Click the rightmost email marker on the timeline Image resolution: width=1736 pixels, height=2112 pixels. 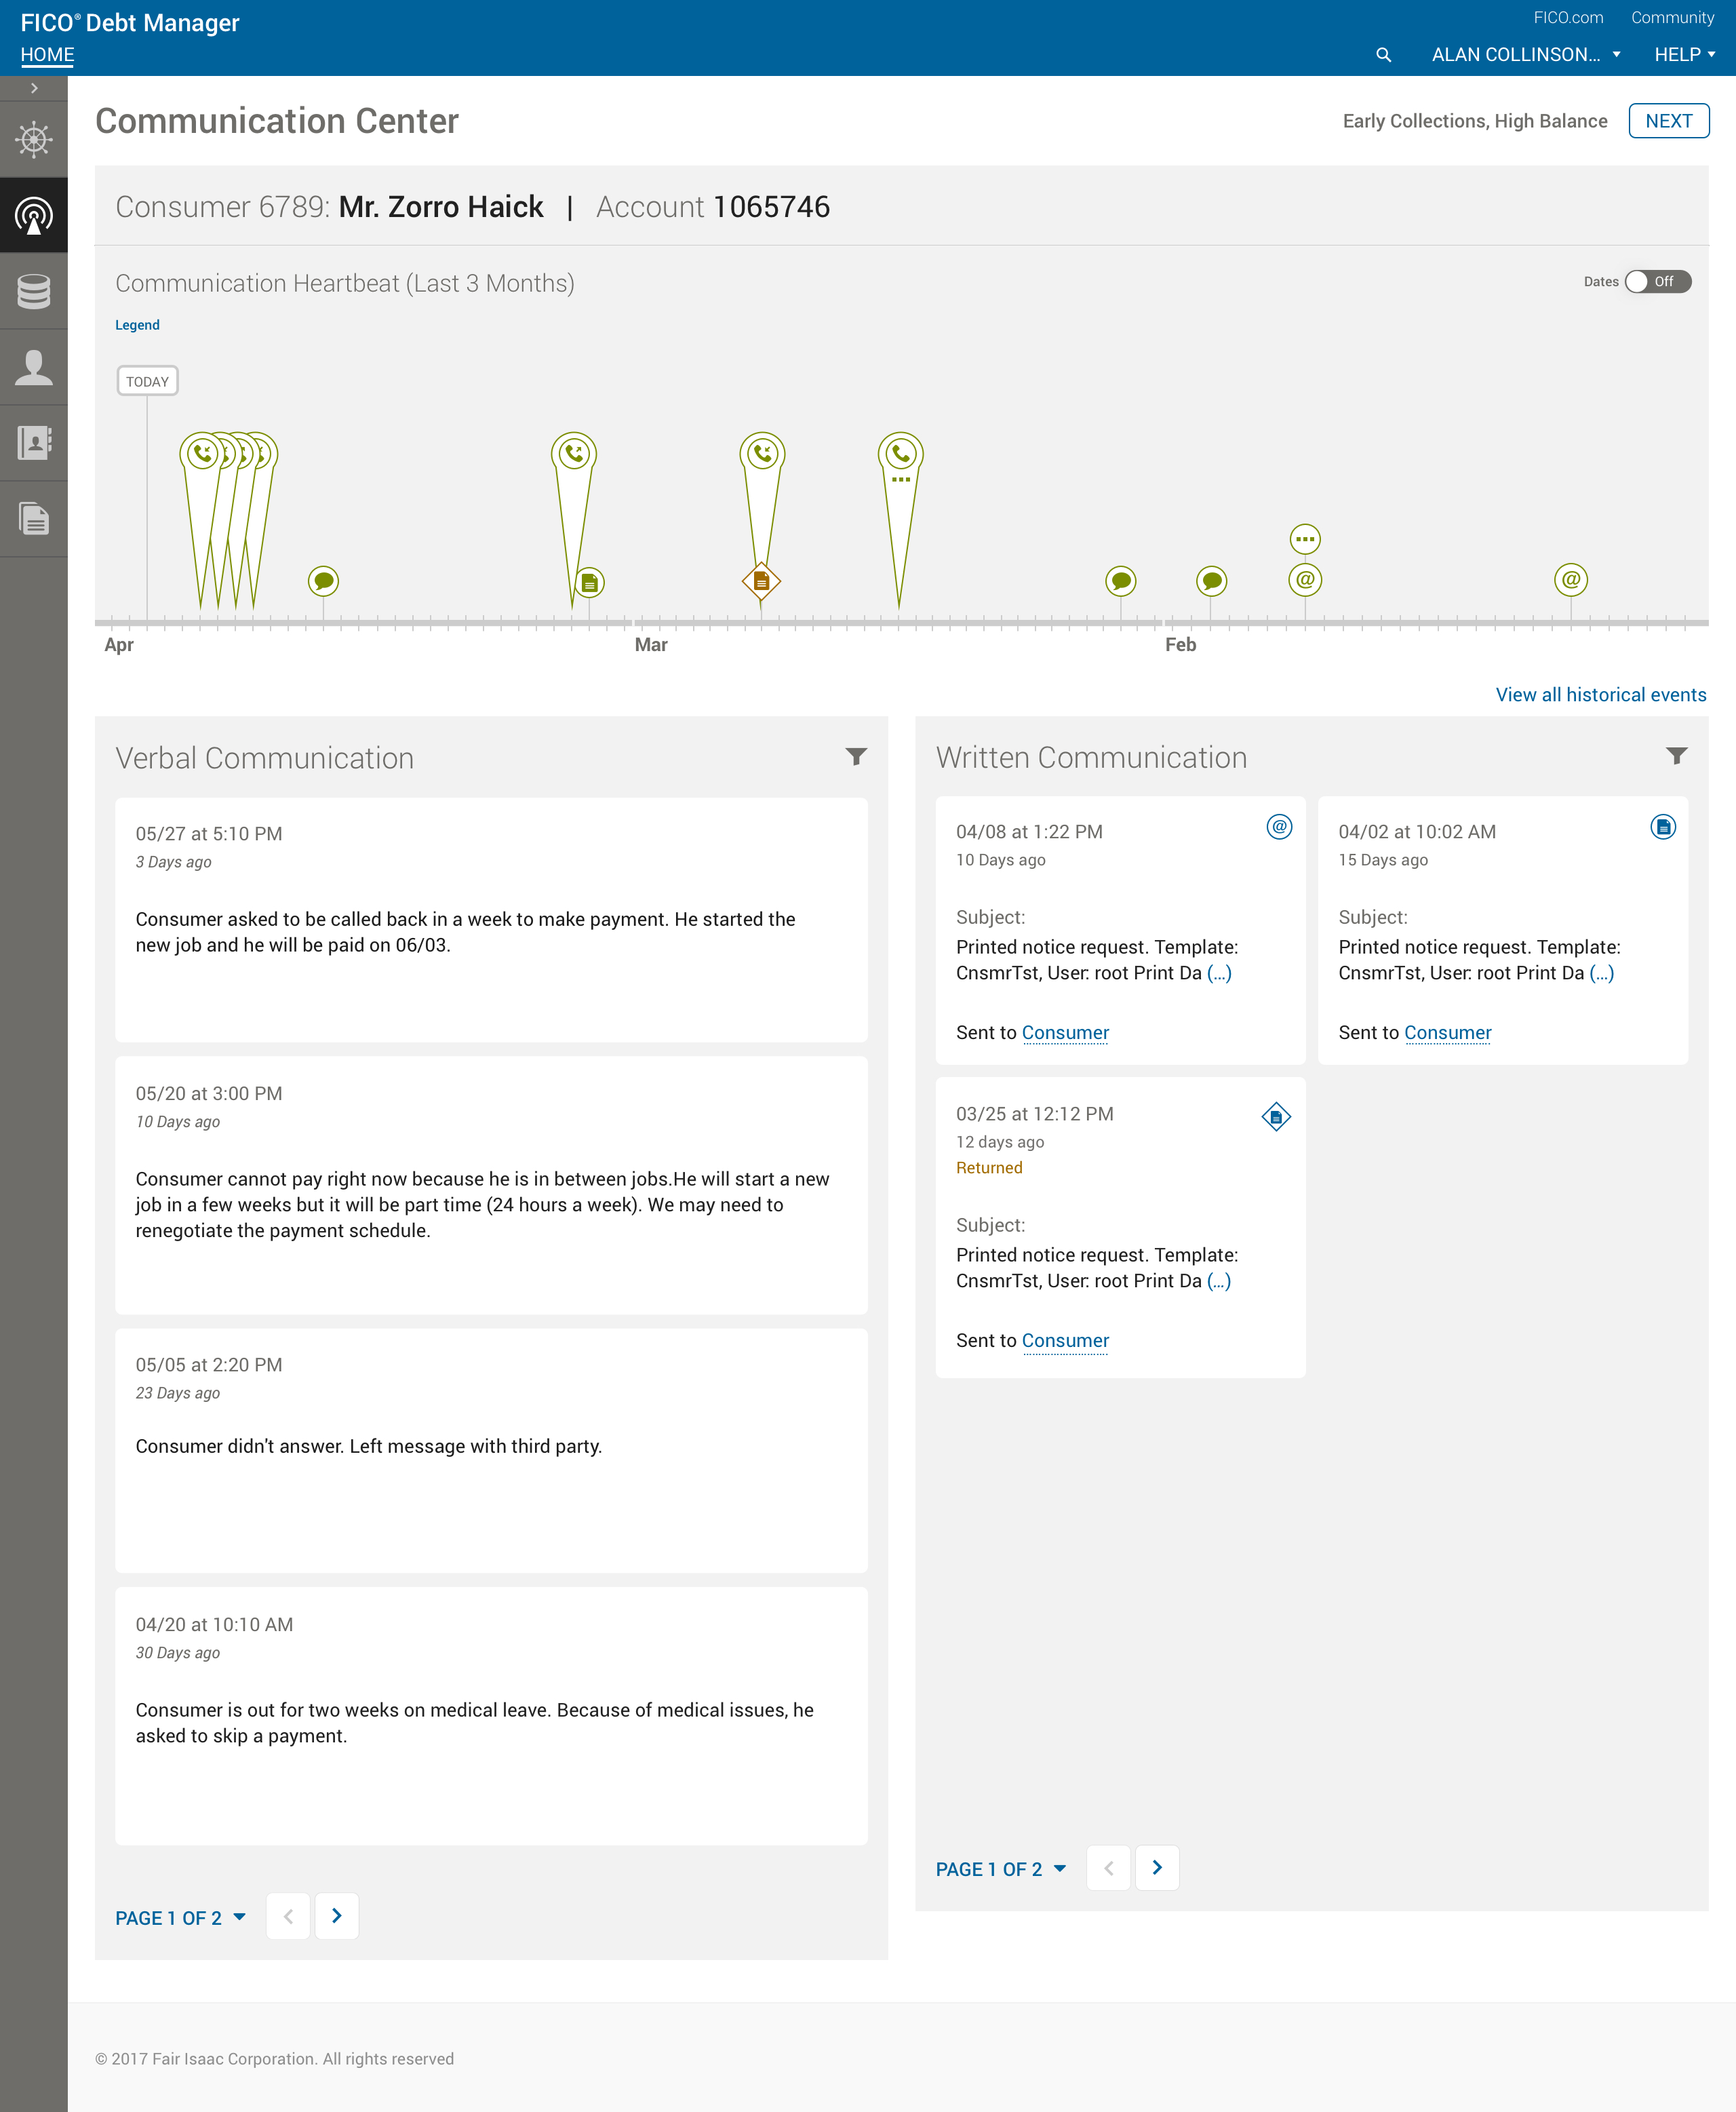click(x=1571, y=579)
